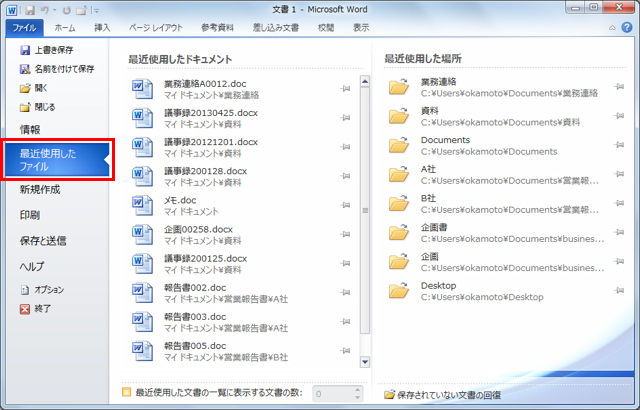This screenshot has width=640, height=410.
Task: Open the Word icon for 報告書003.doc
Action: pyautogui.click(x=142, y=322)
